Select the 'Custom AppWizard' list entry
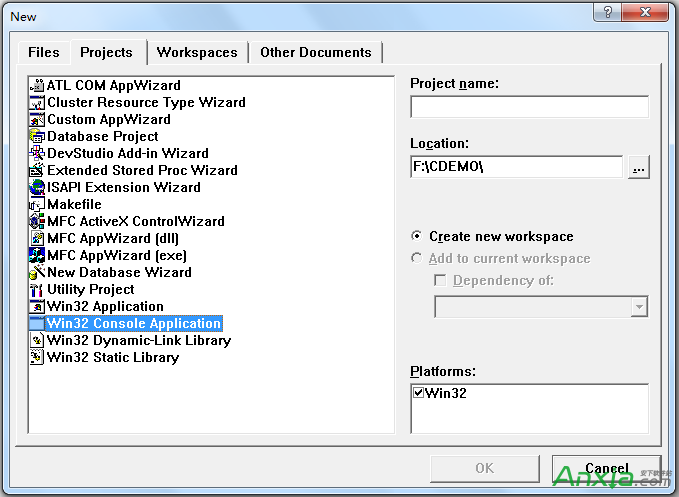 (x=109, y=119)
